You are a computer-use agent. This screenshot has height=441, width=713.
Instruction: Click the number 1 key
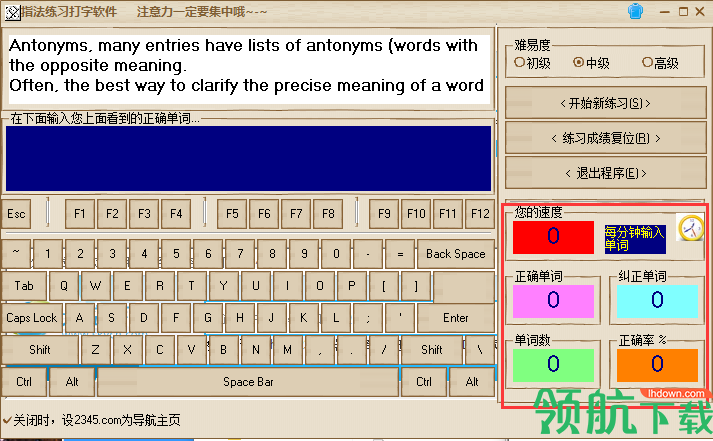point(48,254)
